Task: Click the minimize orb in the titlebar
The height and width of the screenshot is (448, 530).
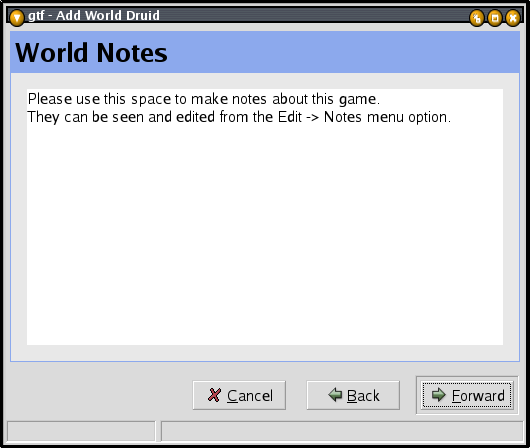Action: tap(477, 18)
